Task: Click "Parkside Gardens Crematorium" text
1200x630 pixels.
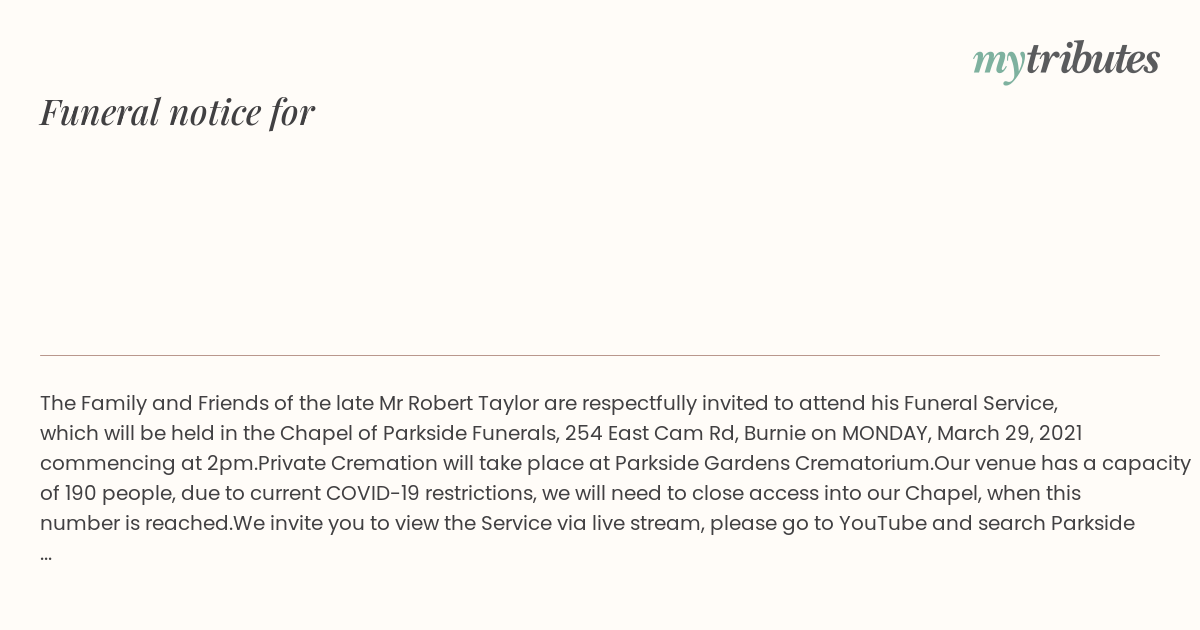Action: click(x=774, y=464)
